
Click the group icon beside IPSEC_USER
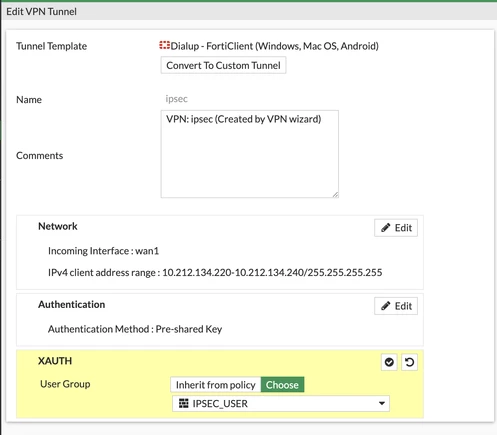[x=184, y=403]
